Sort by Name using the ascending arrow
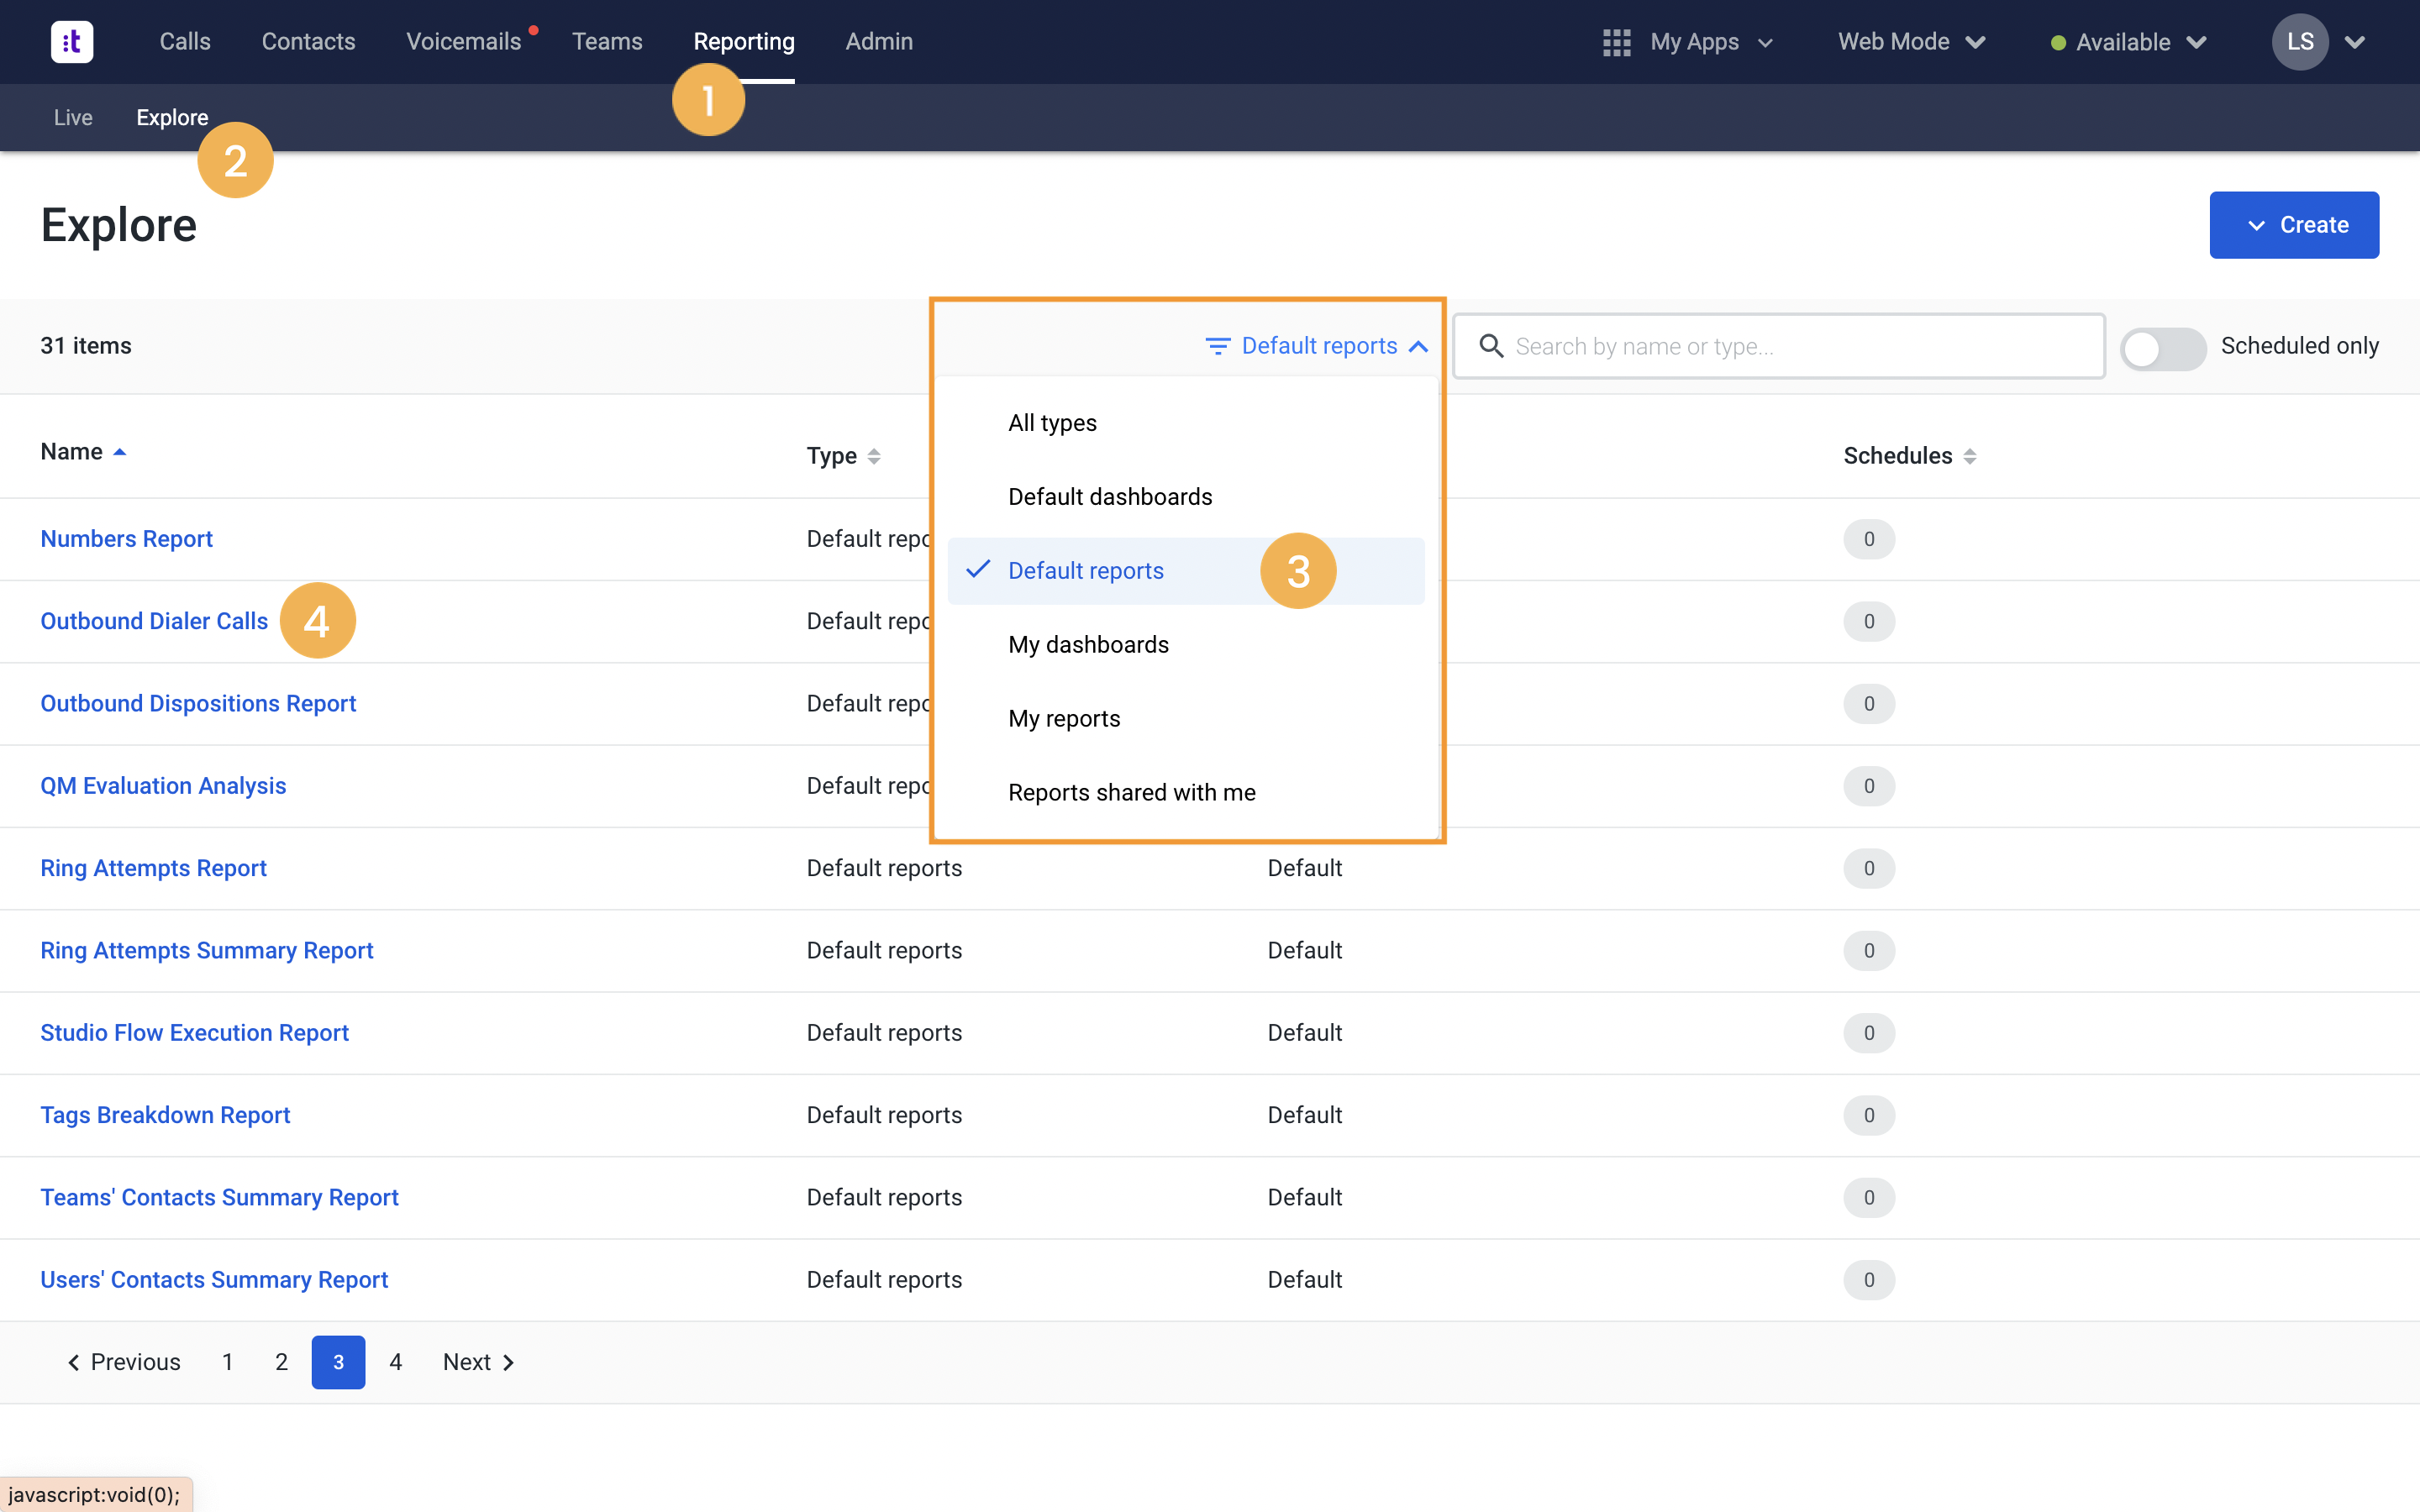 click(x=120, y=452)
